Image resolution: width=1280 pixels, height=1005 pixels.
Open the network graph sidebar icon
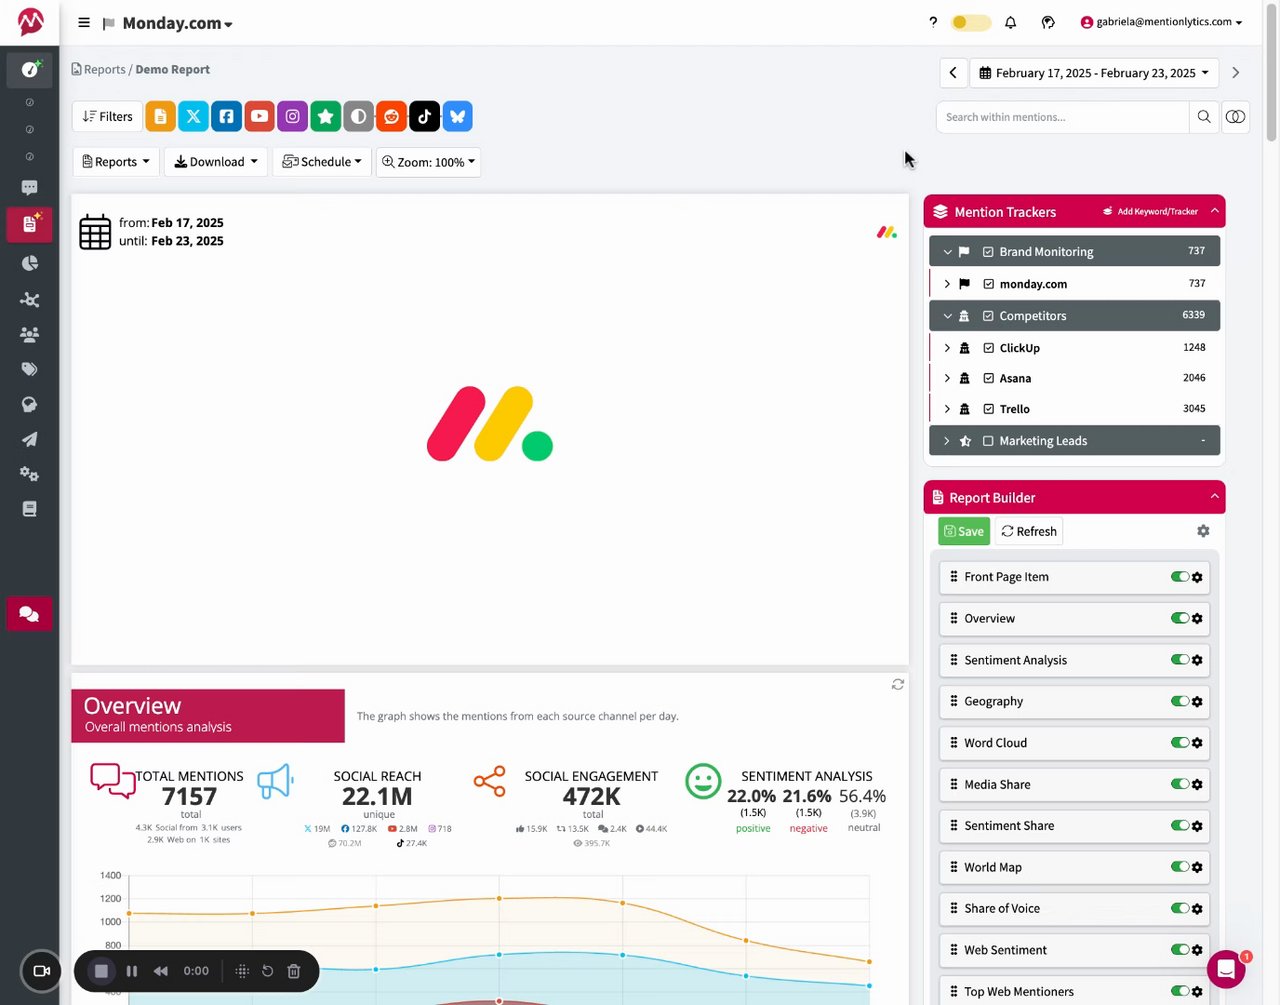pyautogui.click(x=29, y=300)
